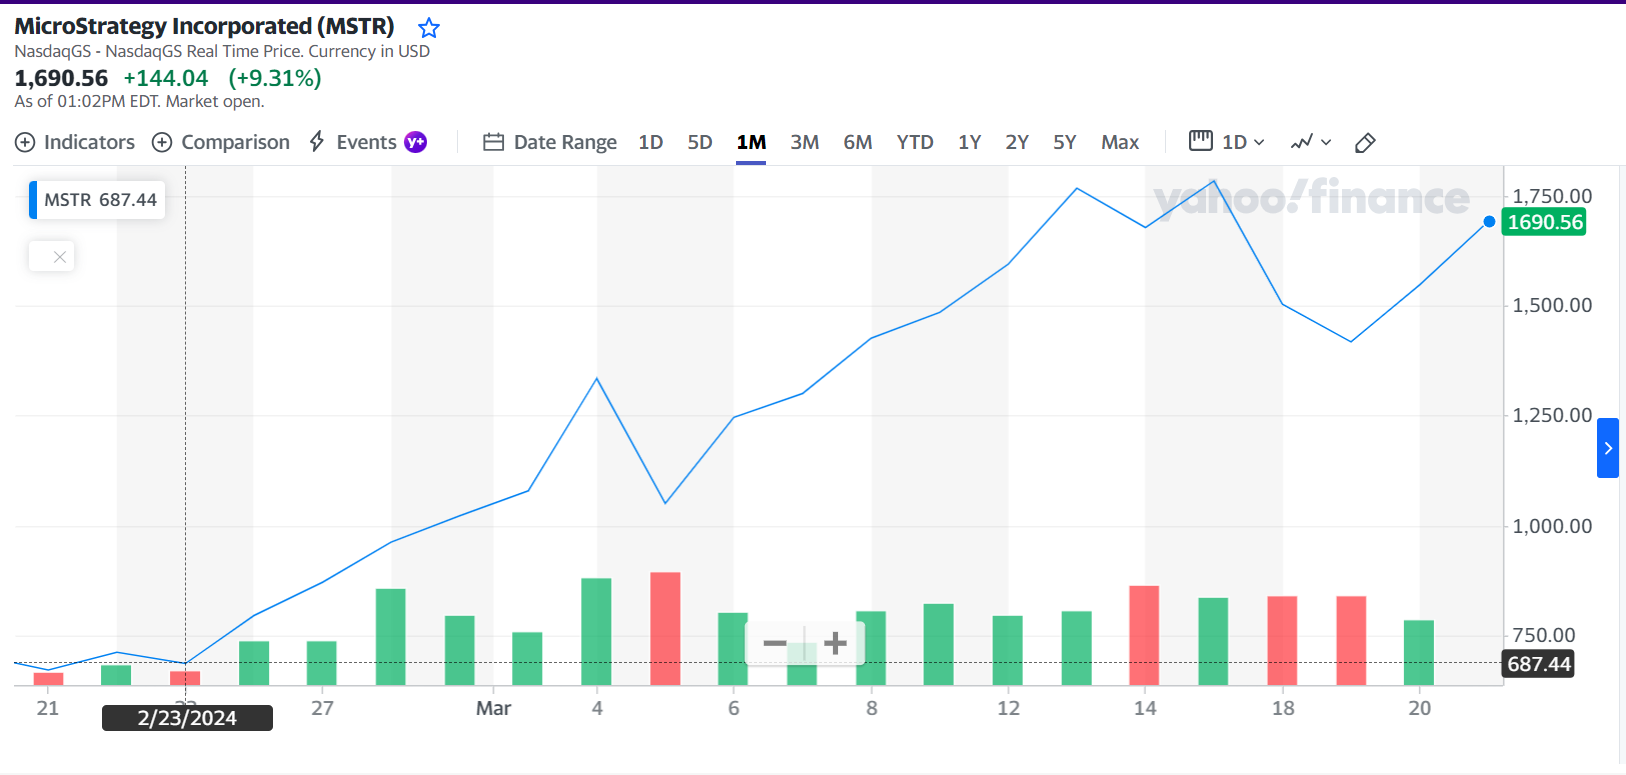The width and height of the screenshot is (1626, 775).
Task: Open the 1D interval dropdown
Action: pyautogui.click(x=1227, y=142)
